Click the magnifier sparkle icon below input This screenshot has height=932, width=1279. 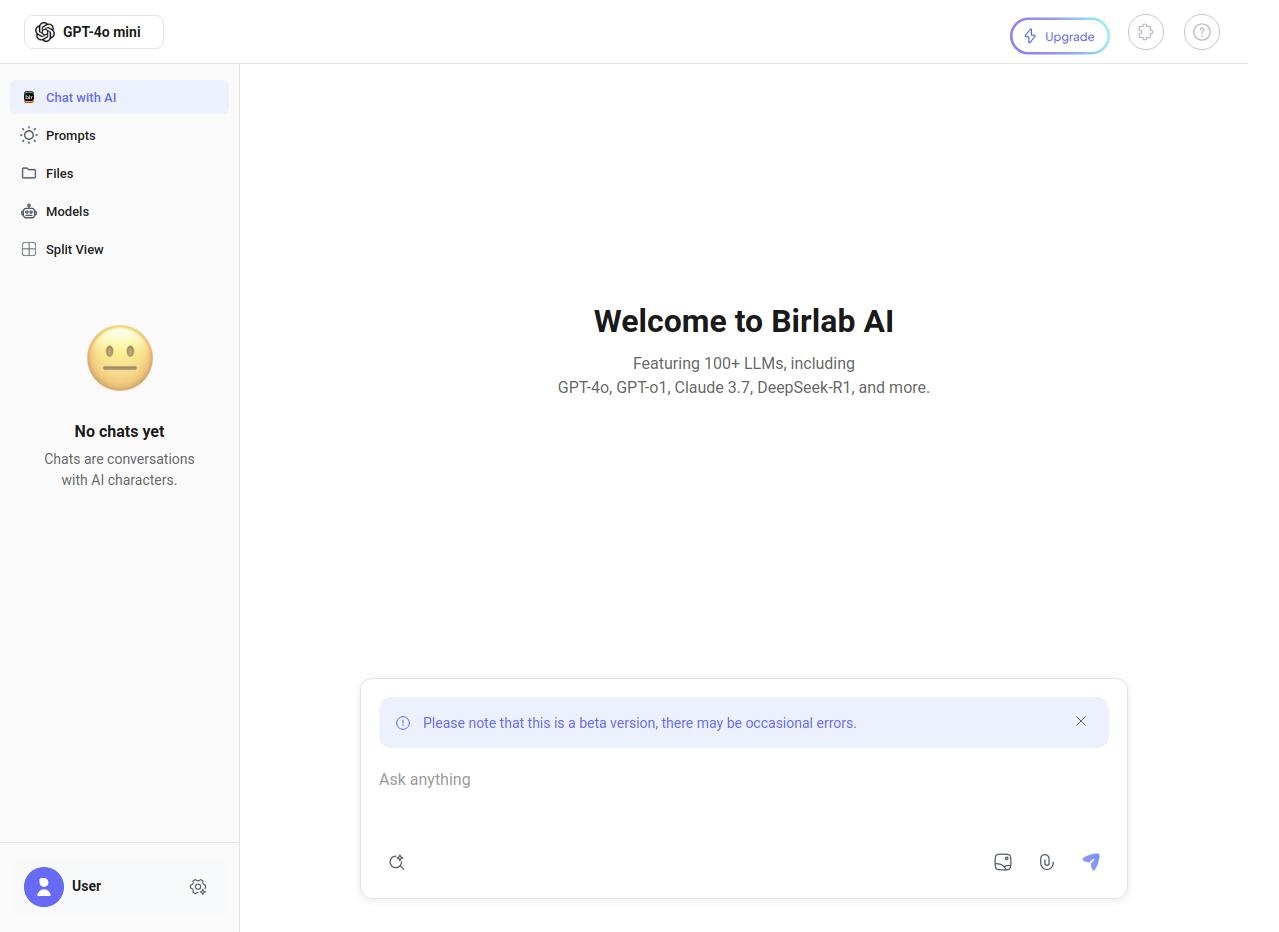[397, 862]
